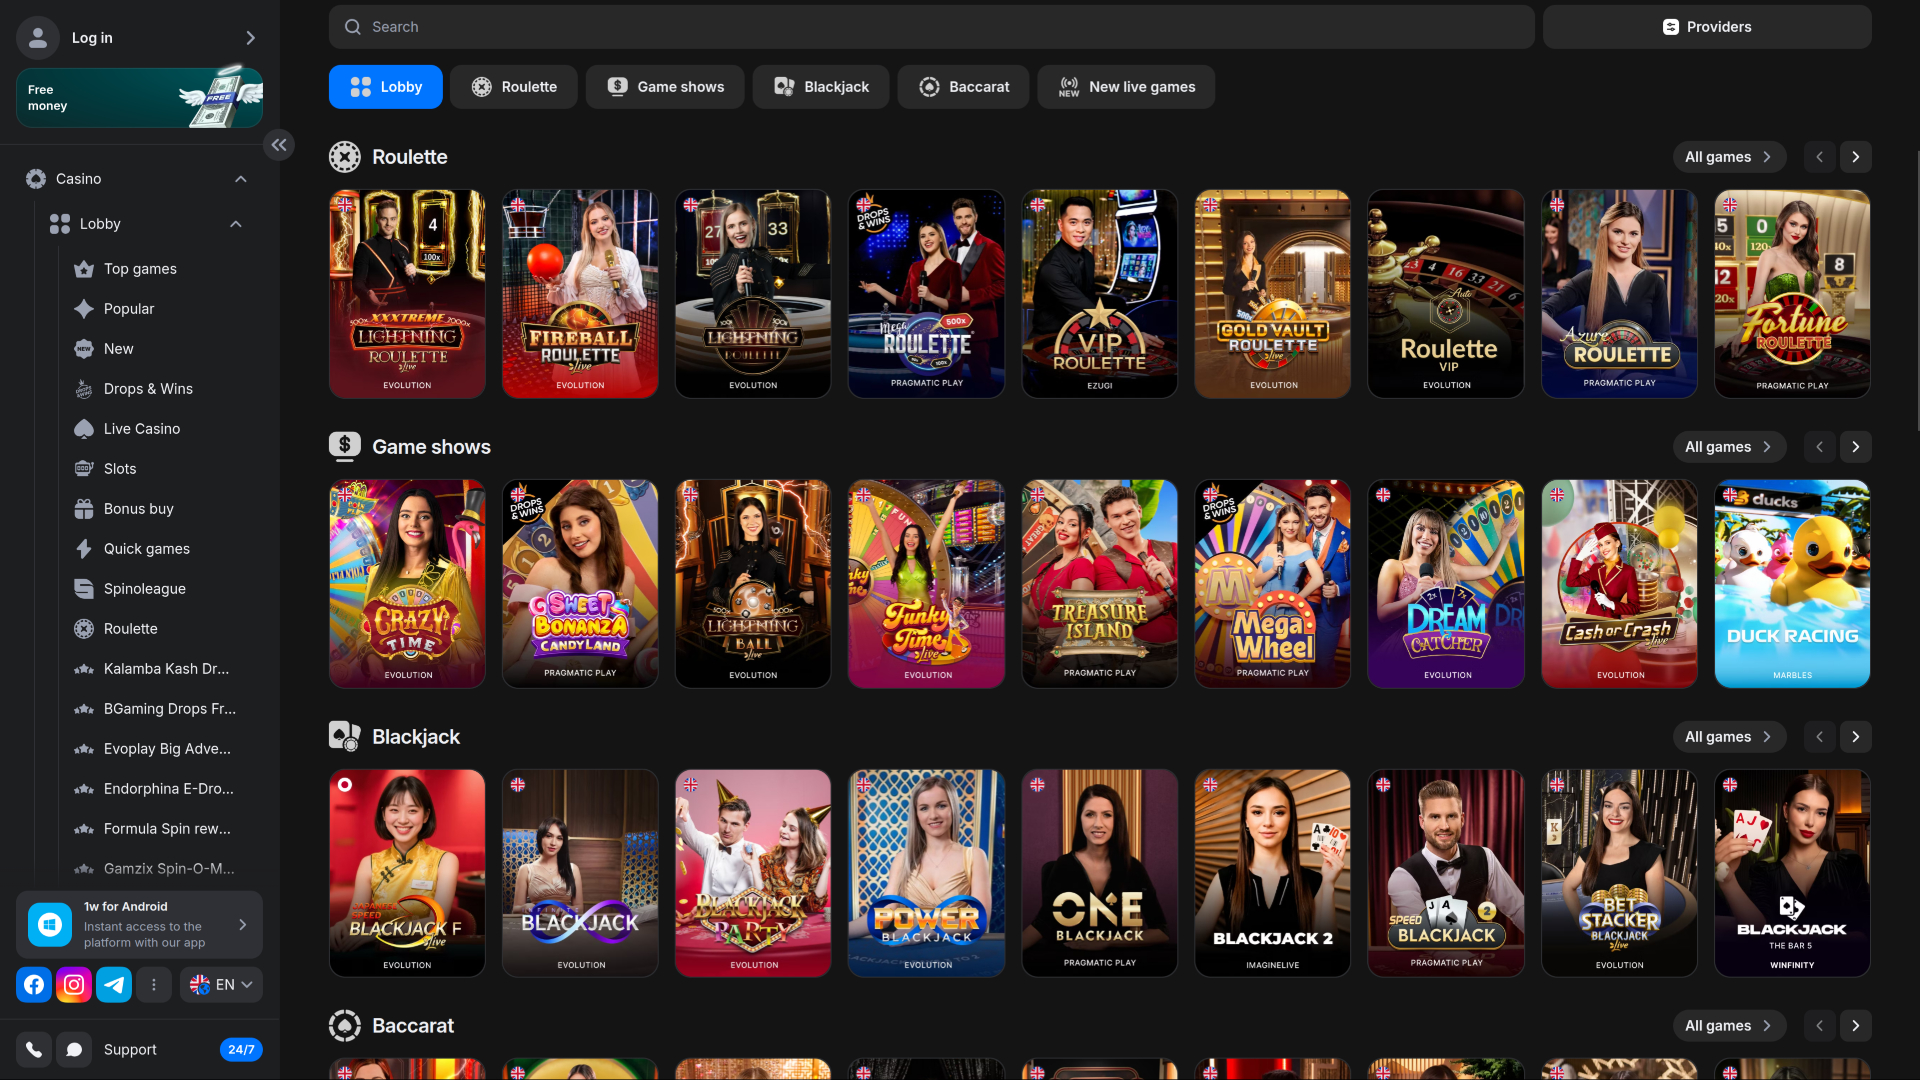Open the Telegram social icon
Image resolution: width=1920 pixels, height=1080 pixels.
113,984
